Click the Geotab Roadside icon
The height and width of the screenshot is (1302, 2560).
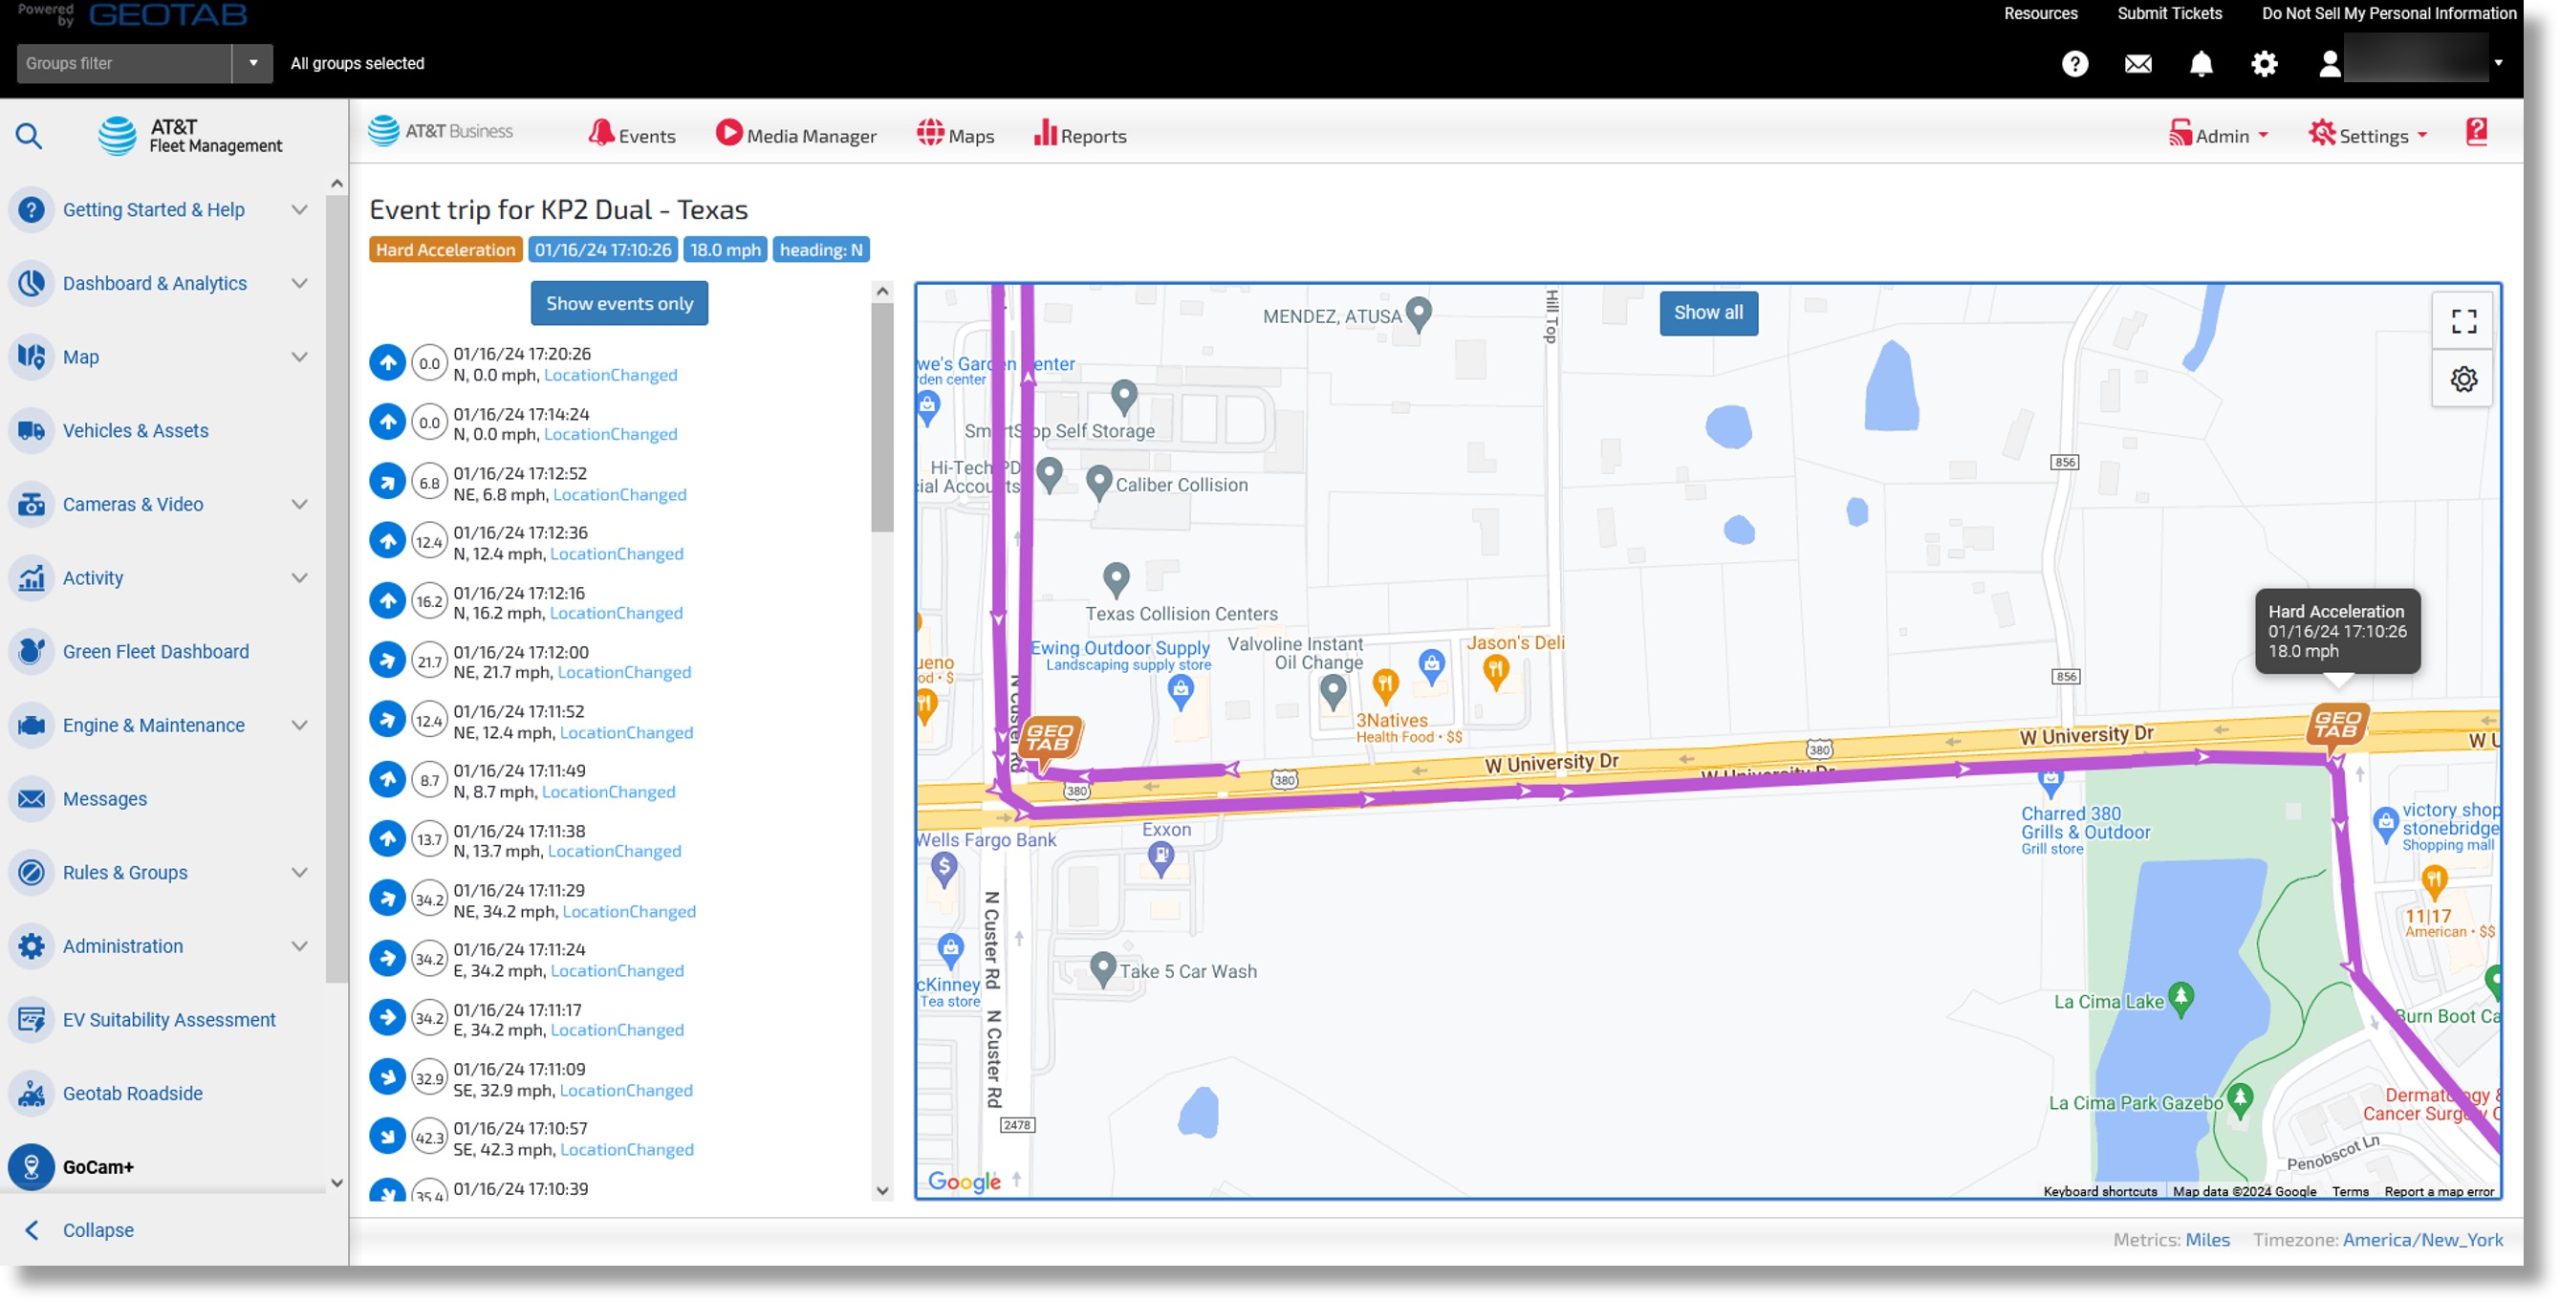point(31,1094)
